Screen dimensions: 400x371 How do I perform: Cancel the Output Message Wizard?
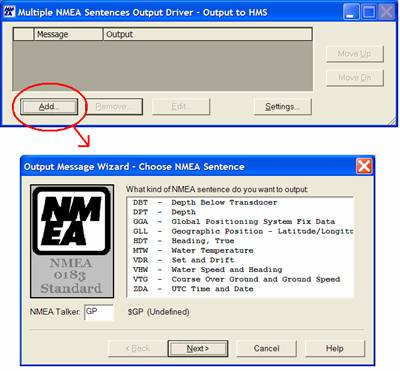267,349
